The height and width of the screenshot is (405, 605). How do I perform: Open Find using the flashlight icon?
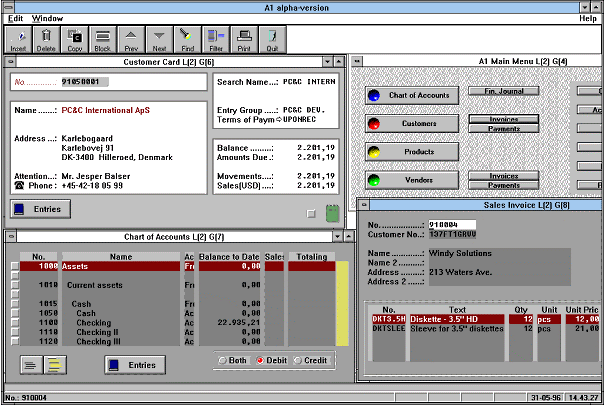point(187,38)
